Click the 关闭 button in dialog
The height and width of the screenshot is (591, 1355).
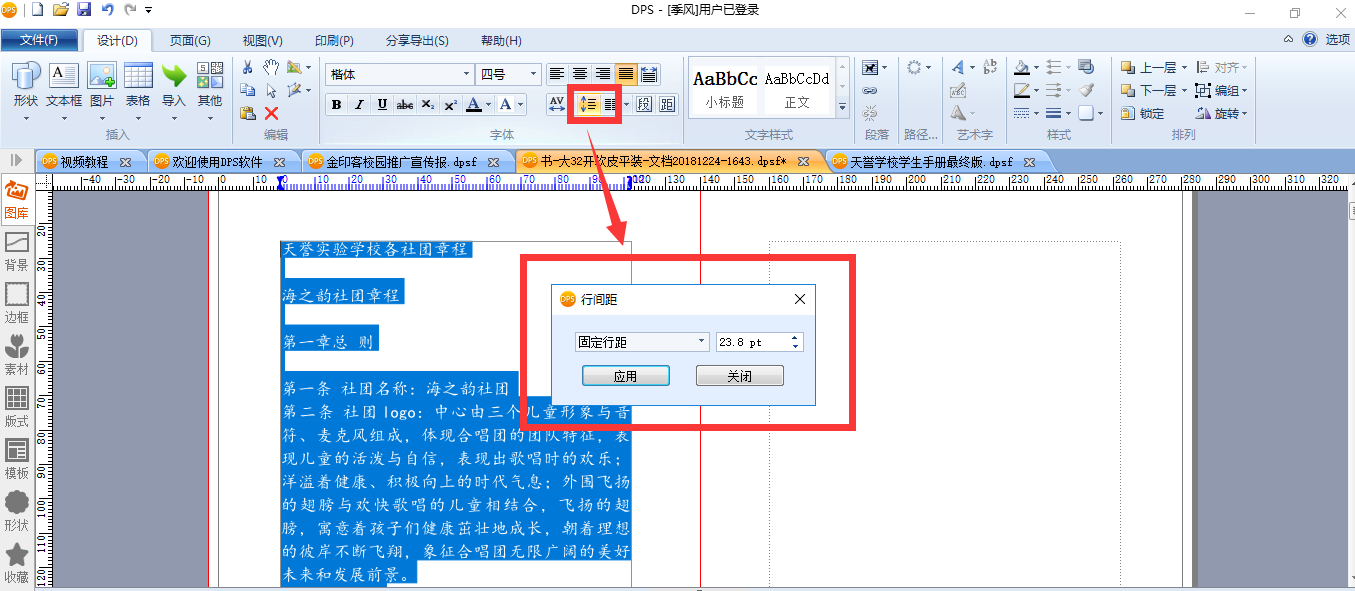pos(740,376)
